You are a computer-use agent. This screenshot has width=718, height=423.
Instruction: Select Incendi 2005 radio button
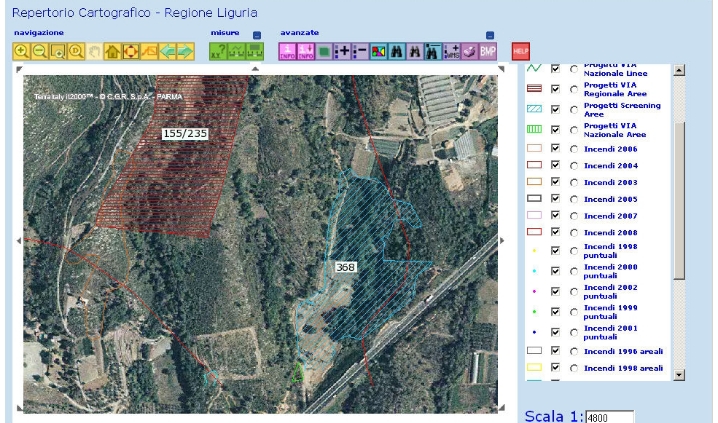(x=574, y=199)
